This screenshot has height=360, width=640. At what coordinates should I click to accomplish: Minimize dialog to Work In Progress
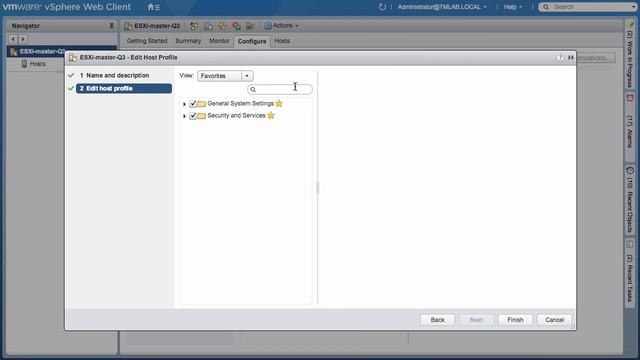571,58
